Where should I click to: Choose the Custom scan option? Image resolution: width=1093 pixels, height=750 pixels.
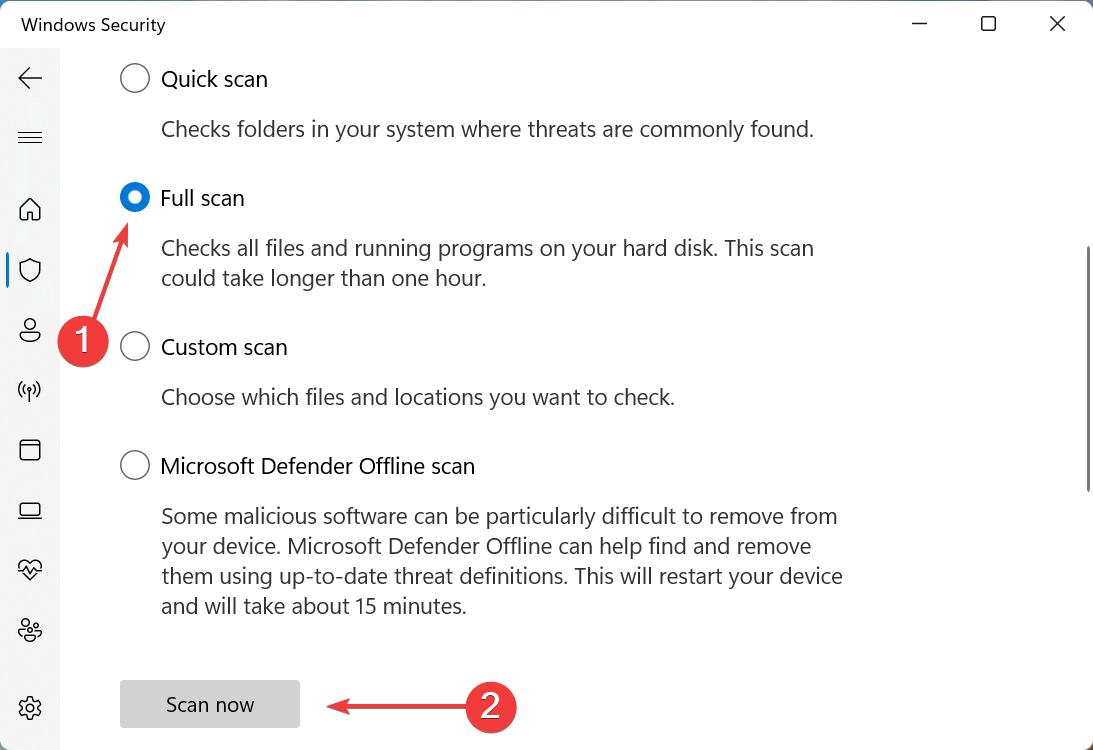tap(134, 346)
